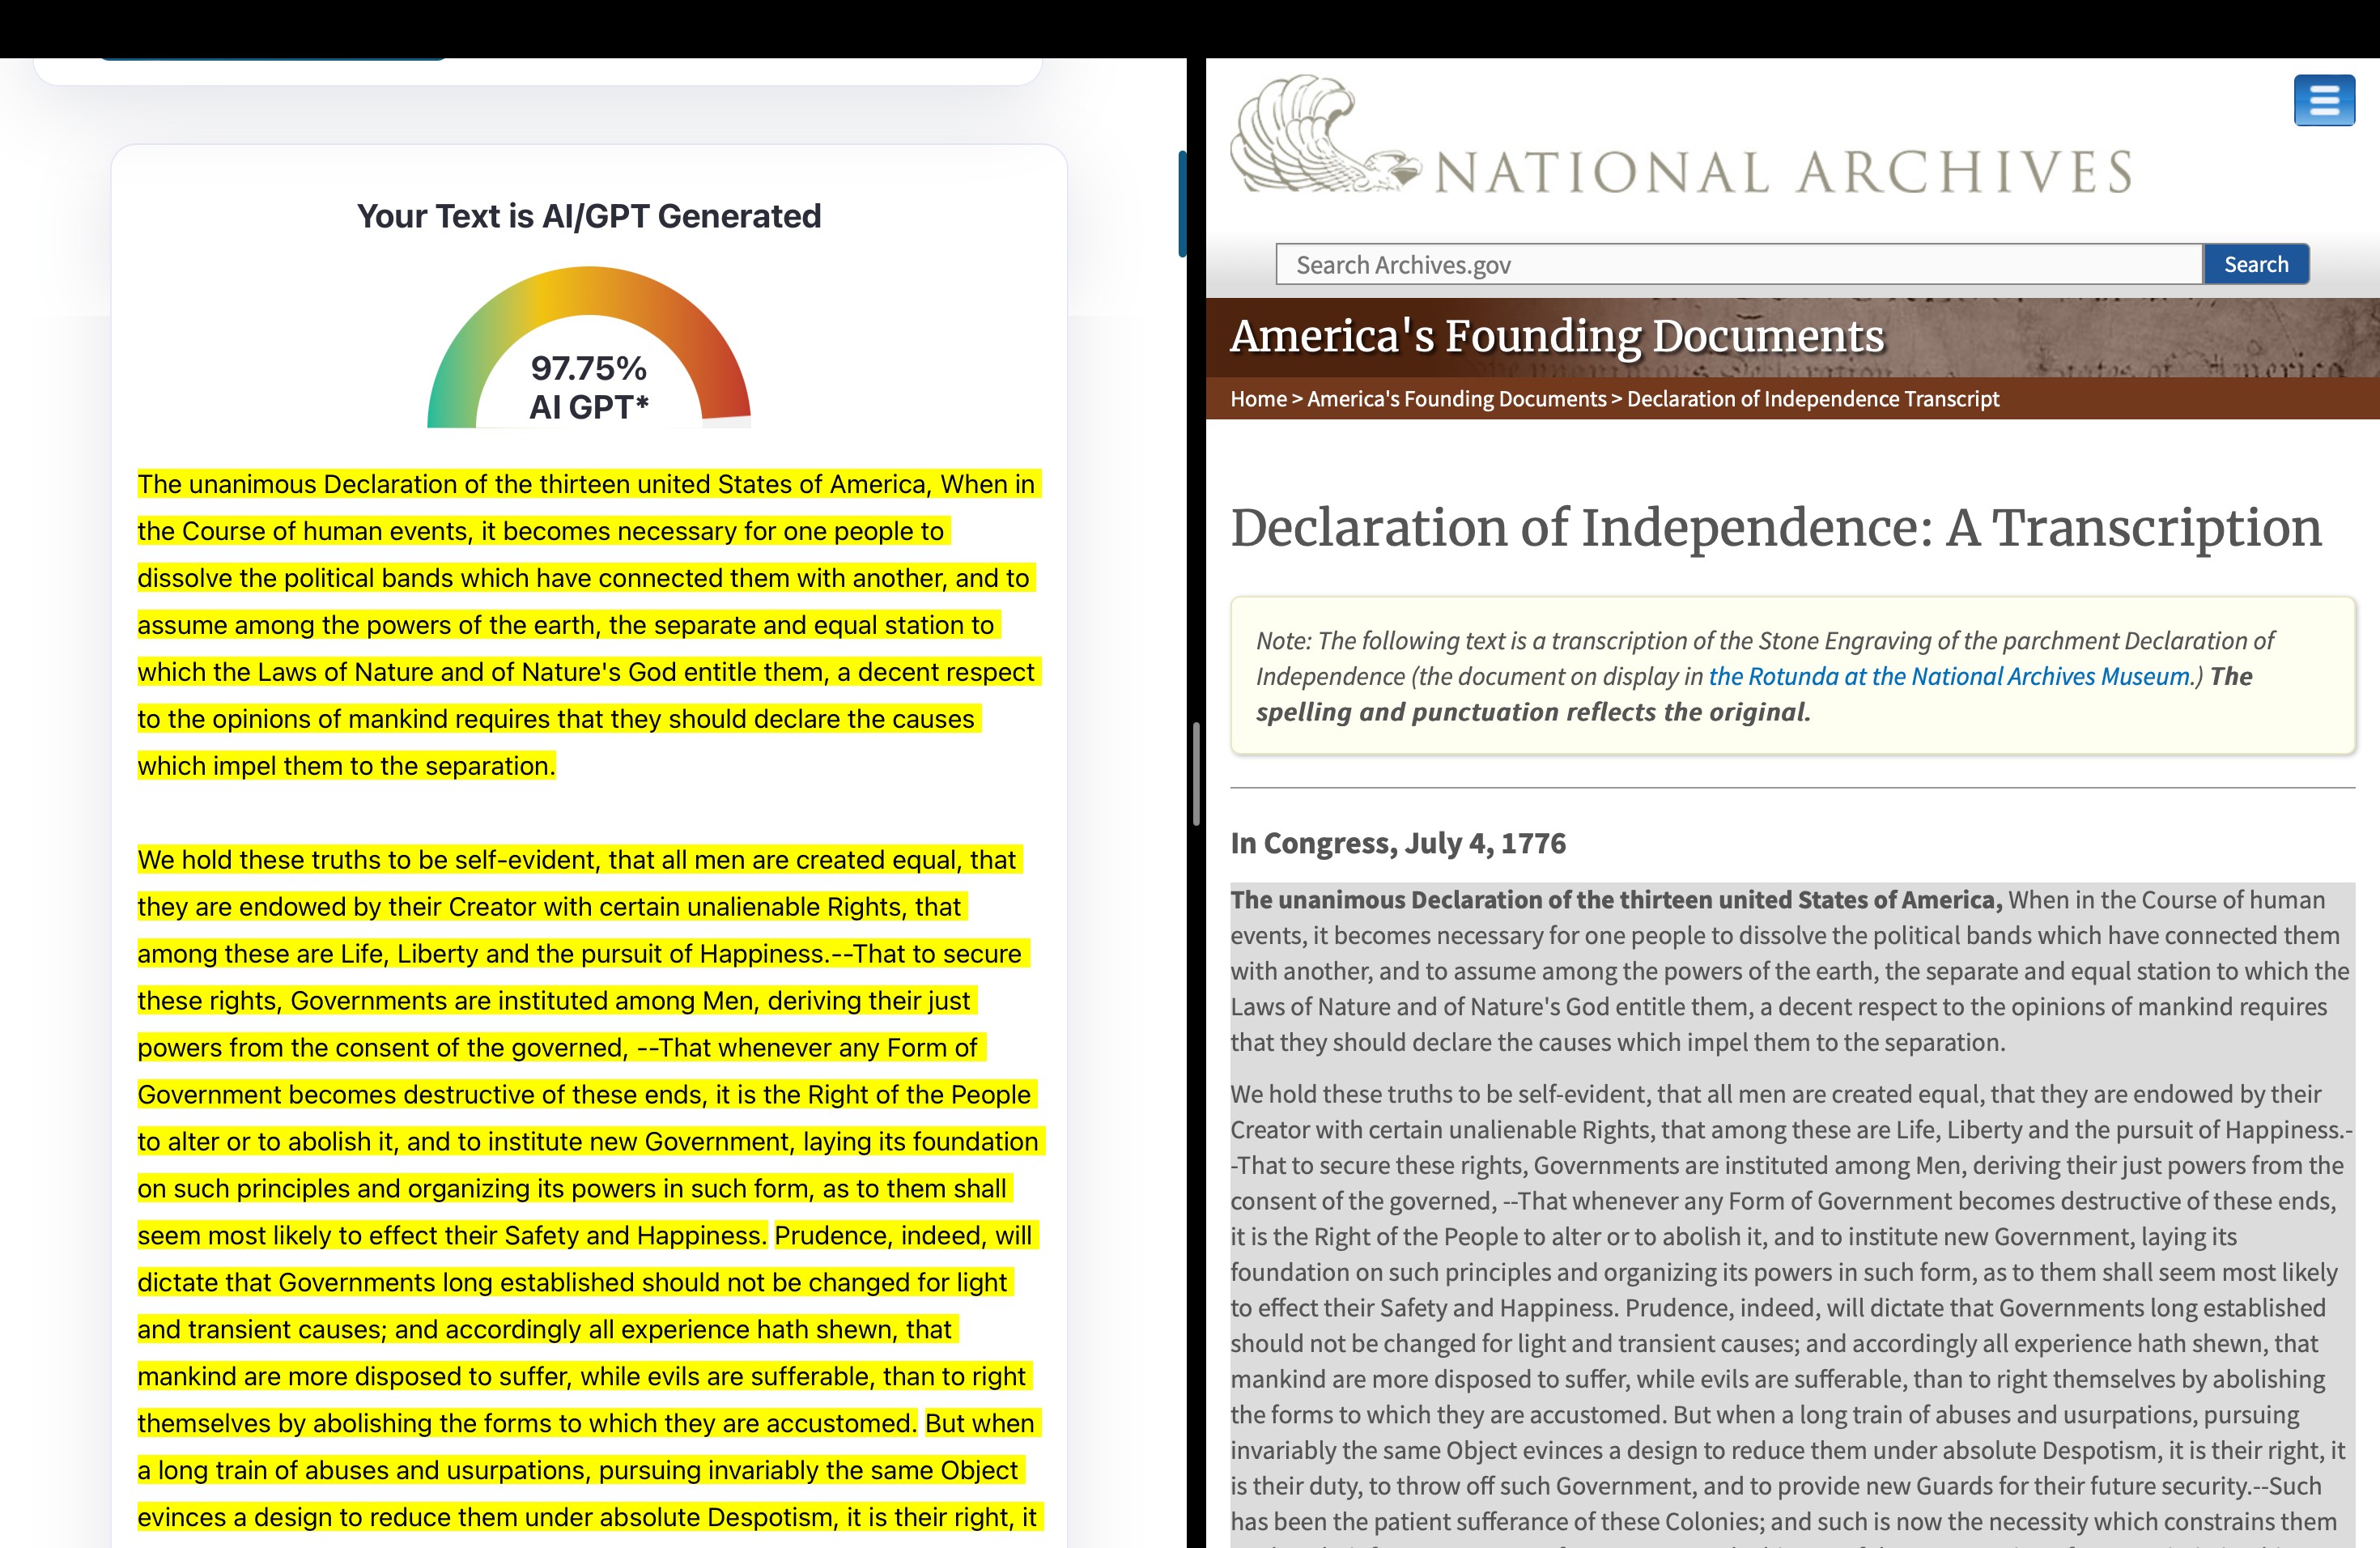Click the Declaration of Independence: A Transcription title

1776,527
